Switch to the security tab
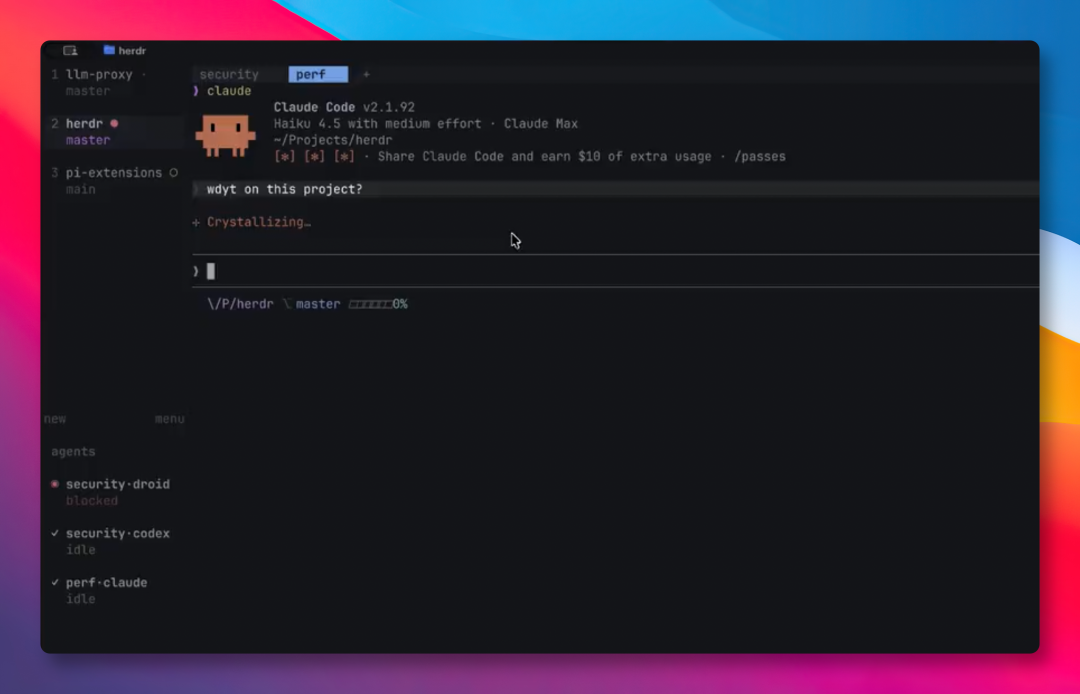This screenshot has height=694, width=1080. [x=229, y=74]
